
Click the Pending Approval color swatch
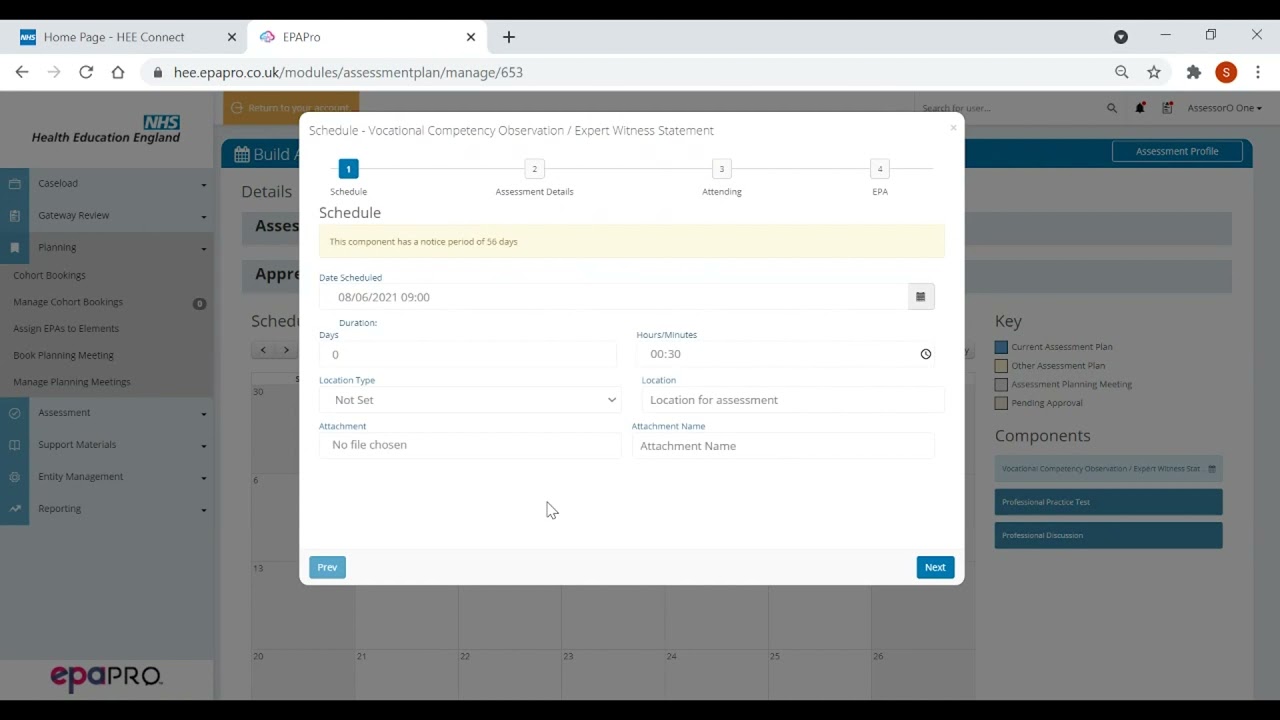(1001, 403)
